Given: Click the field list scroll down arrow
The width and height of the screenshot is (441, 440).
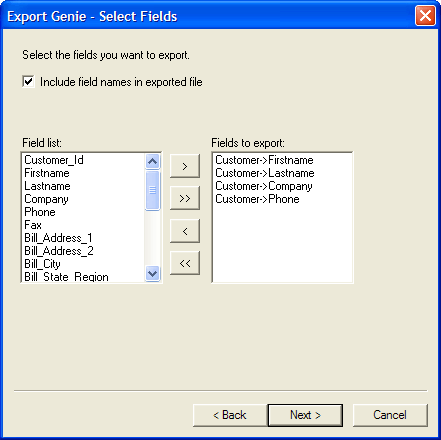Looking at the screenshot, I should point(153,274).
